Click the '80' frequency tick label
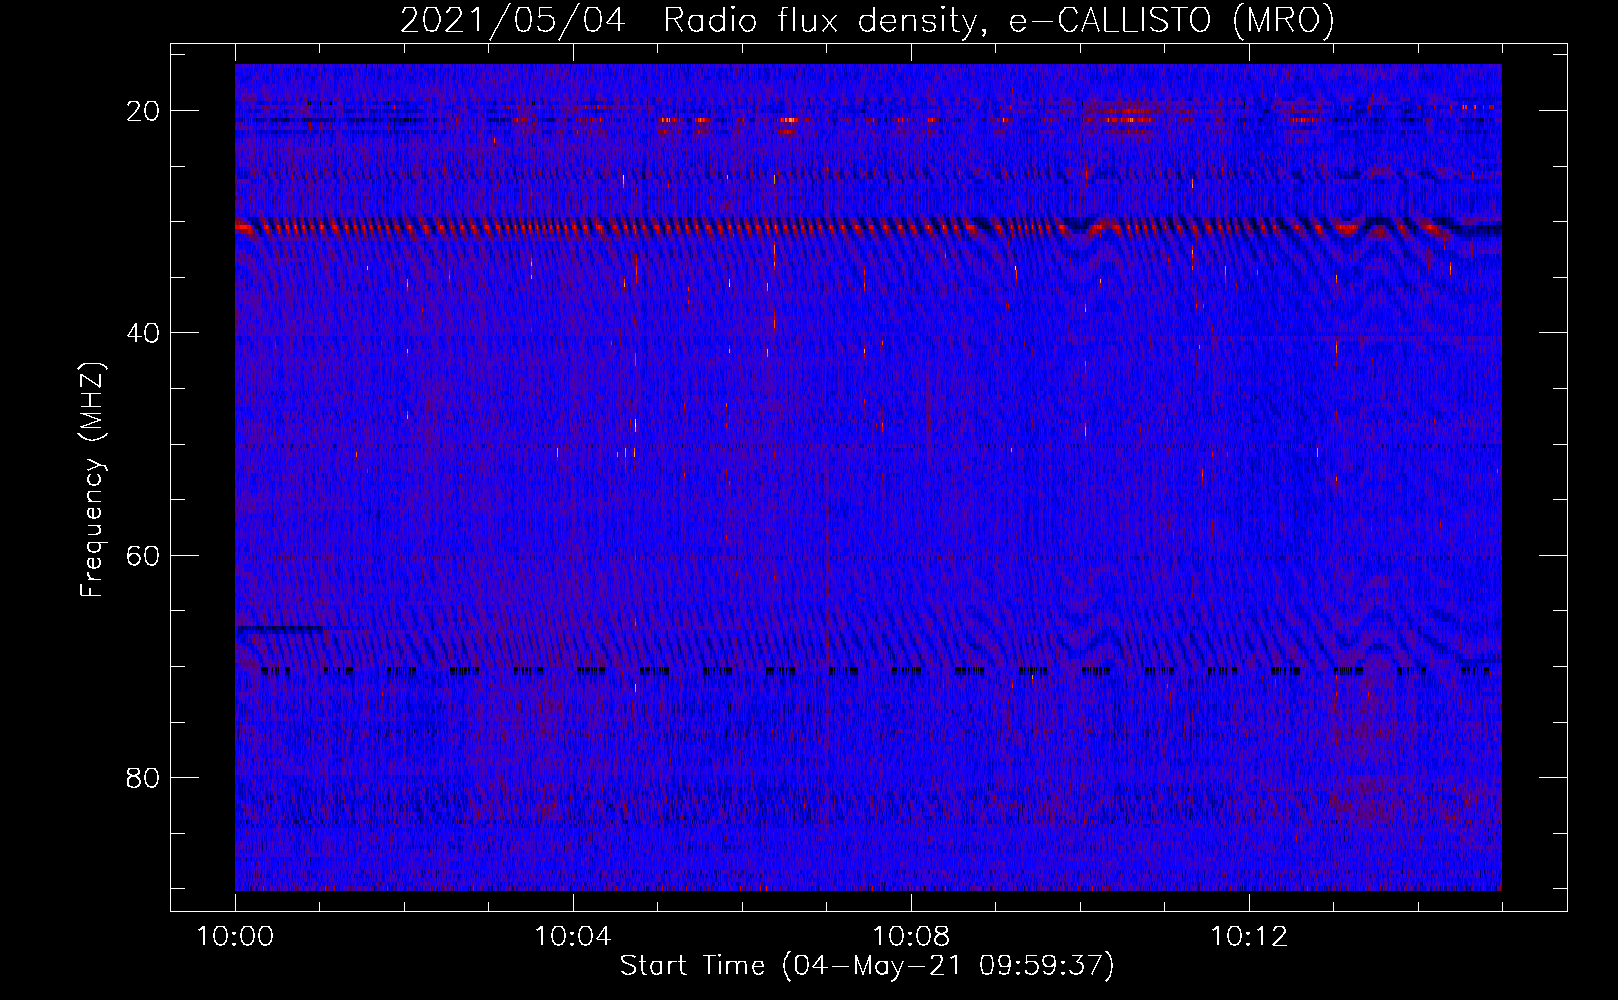Screen dimensions: 1618x1000 click(x=143, y=777)
